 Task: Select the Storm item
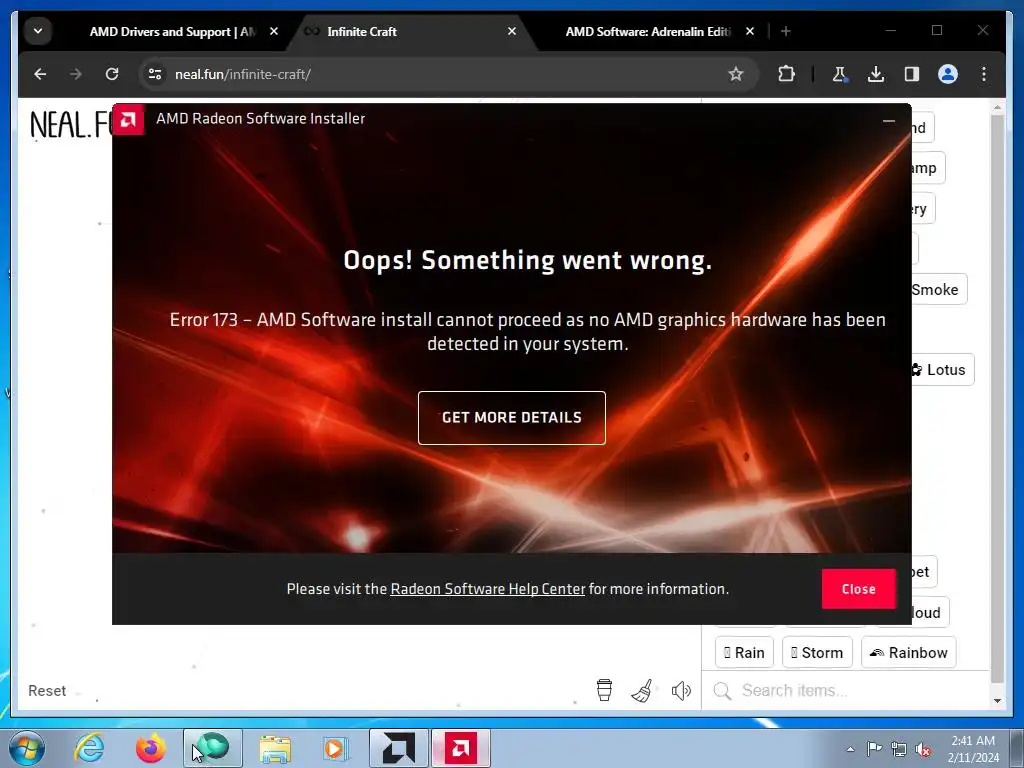(x=817, y=652)
